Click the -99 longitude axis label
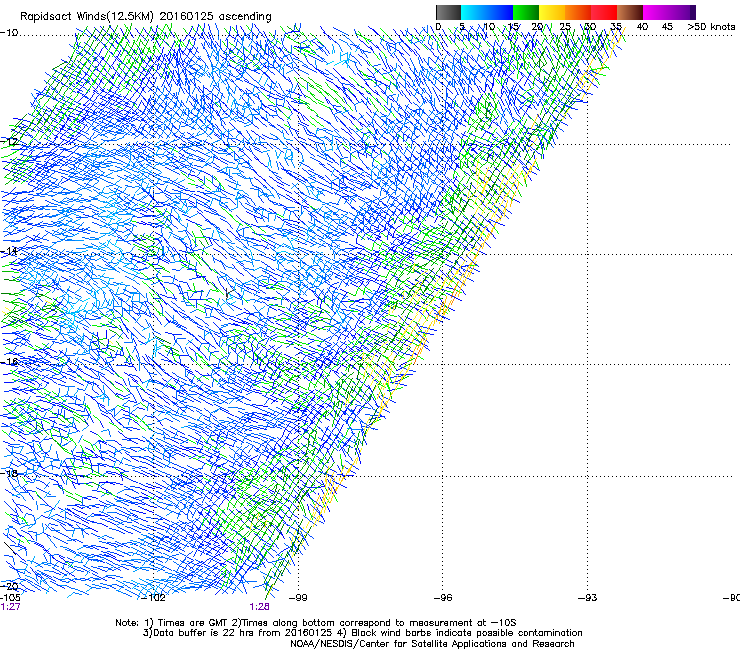Screen dimensions: 740x650 [298, 598]
